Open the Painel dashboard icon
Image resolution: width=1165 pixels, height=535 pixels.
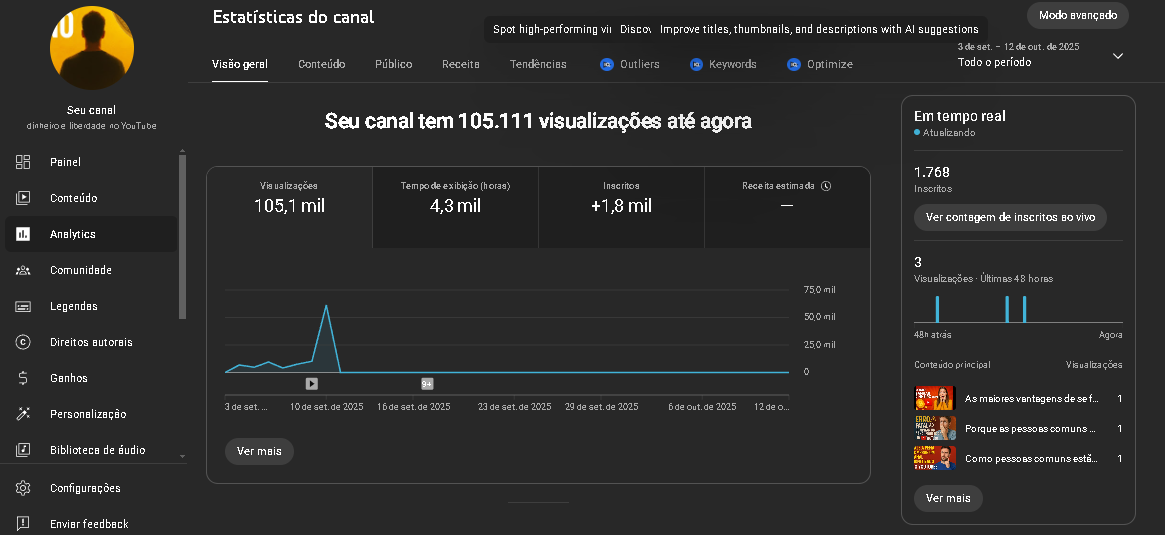point(23,162)
